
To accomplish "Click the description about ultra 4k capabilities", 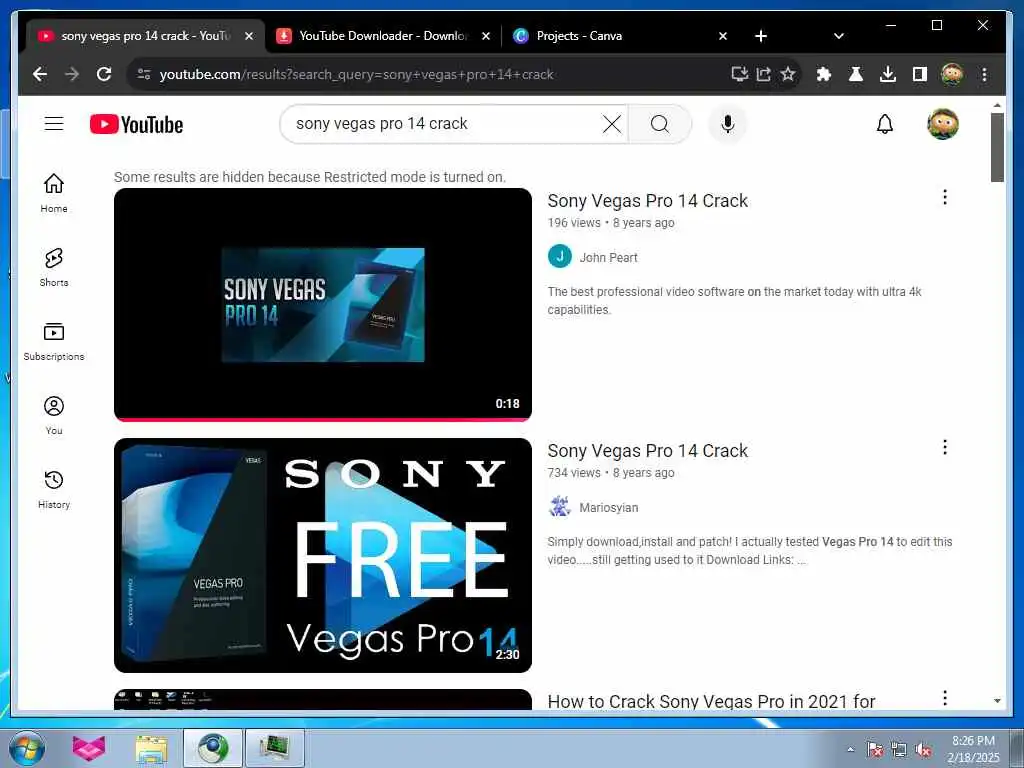I will pyautogui.click(x=734, y=300).
